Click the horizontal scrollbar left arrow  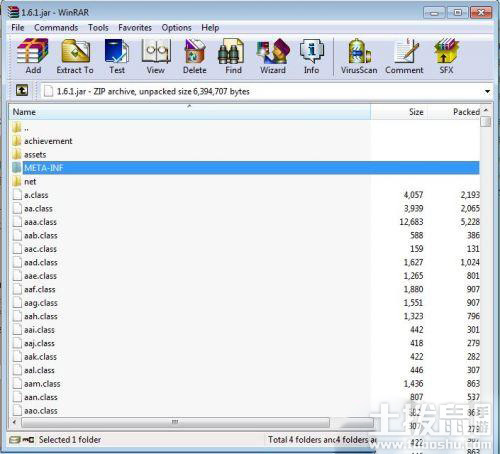[x=14, y=422]
